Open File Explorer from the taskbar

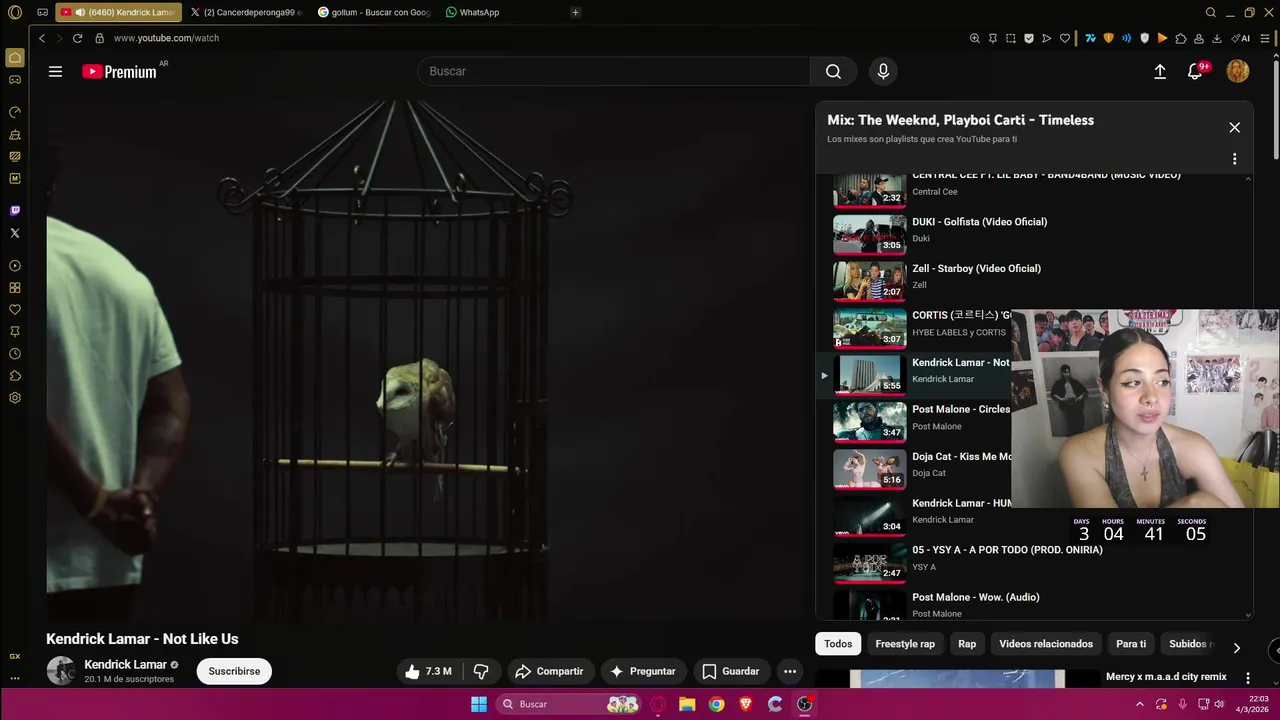pyautogui.click(x=687, y=704)
